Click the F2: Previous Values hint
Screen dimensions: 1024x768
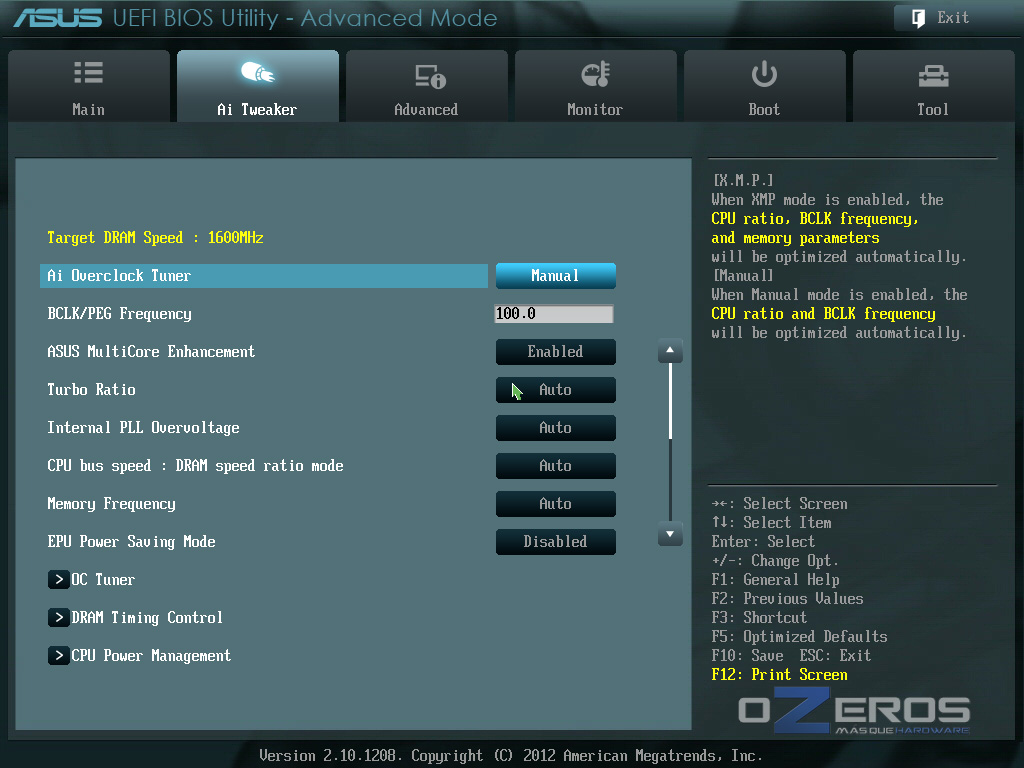pyautogui.click(x=787, y=598)
